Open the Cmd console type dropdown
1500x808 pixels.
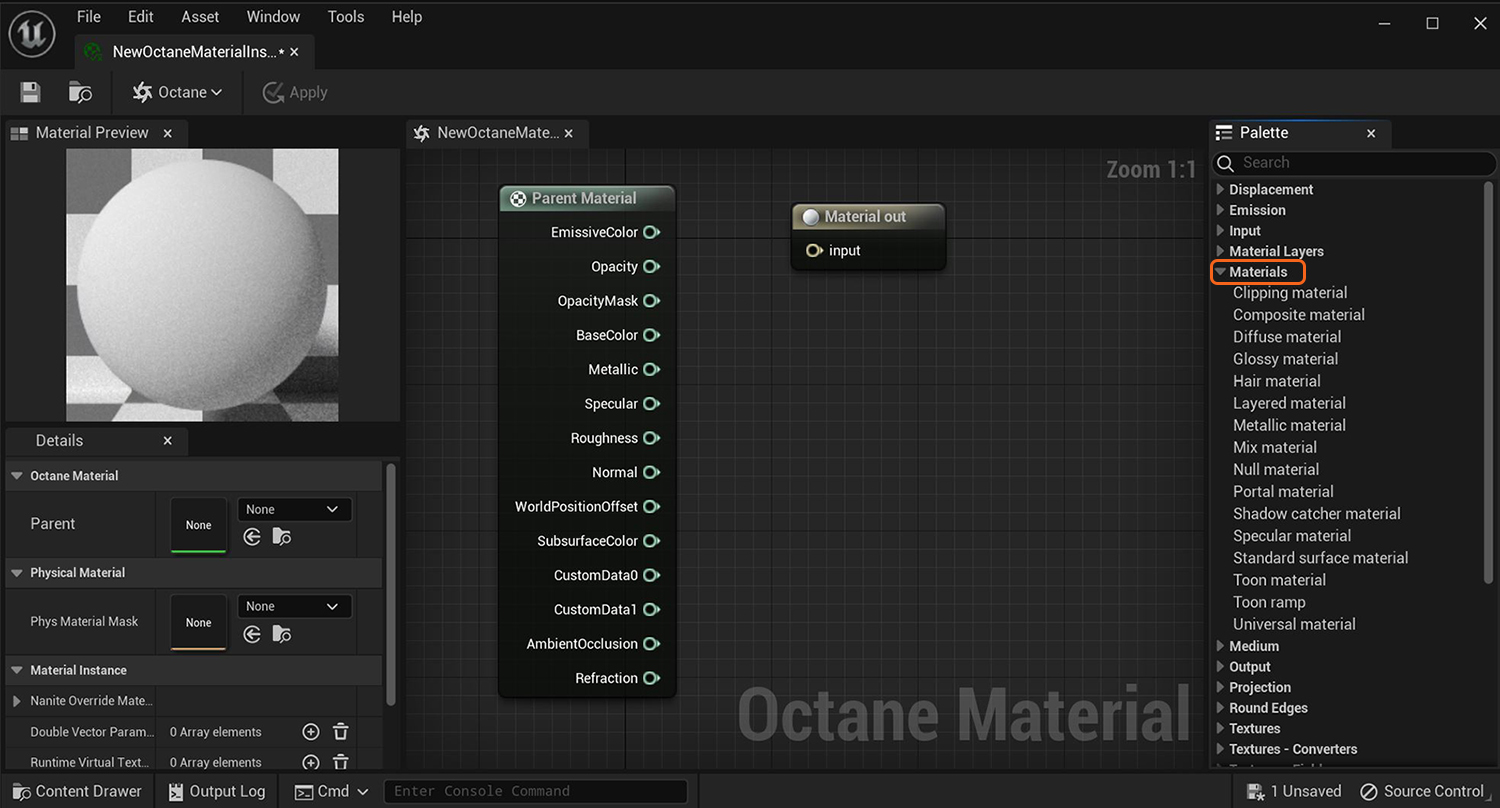coord(332,791)
